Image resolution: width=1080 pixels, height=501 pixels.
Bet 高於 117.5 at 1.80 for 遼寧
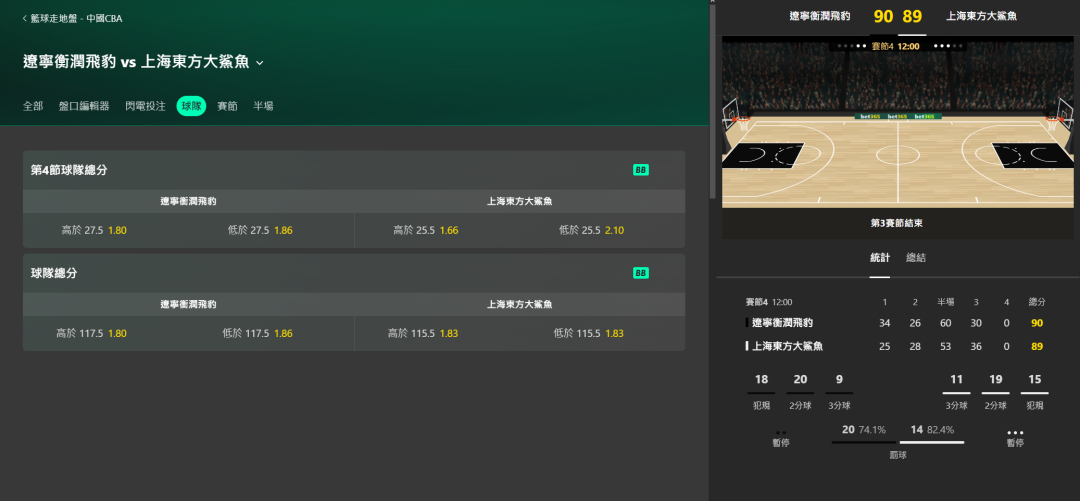(x=92, y=334)
